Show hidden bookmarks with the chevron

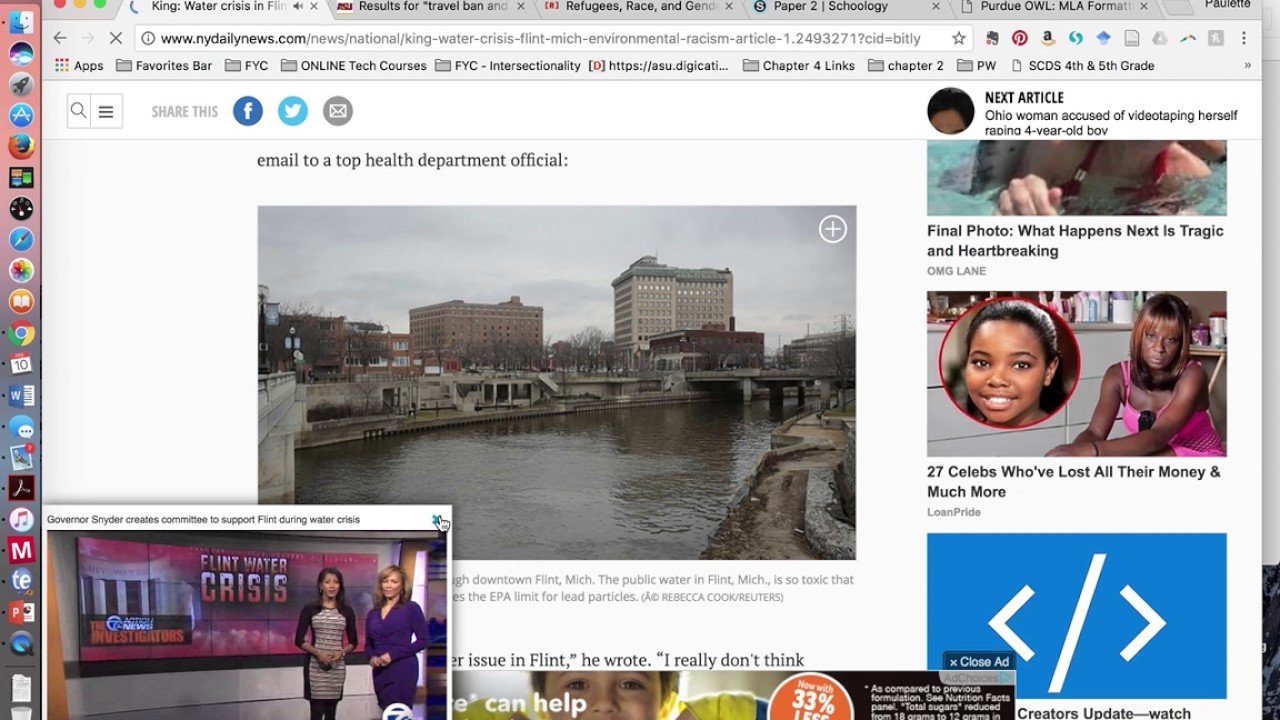1247,66
